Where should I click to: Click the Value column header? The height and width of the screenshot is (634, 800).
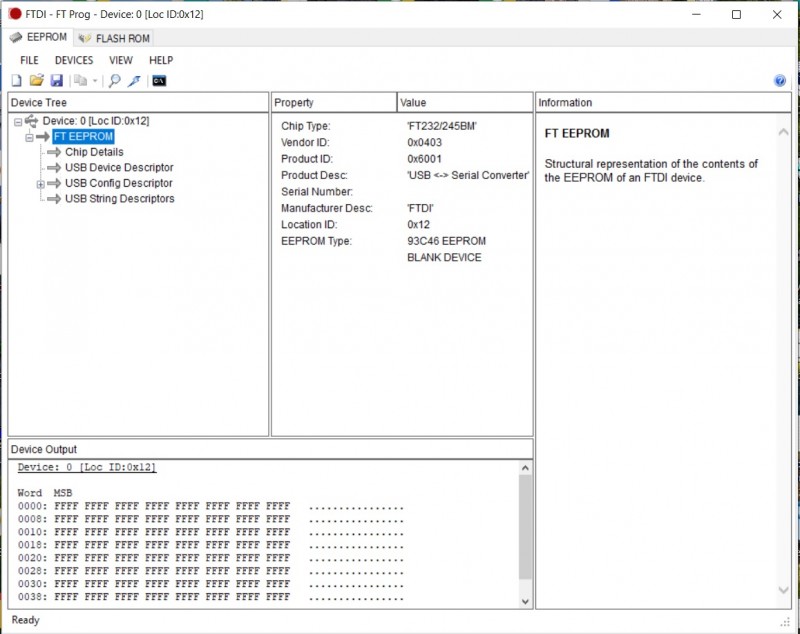(465, 103)
